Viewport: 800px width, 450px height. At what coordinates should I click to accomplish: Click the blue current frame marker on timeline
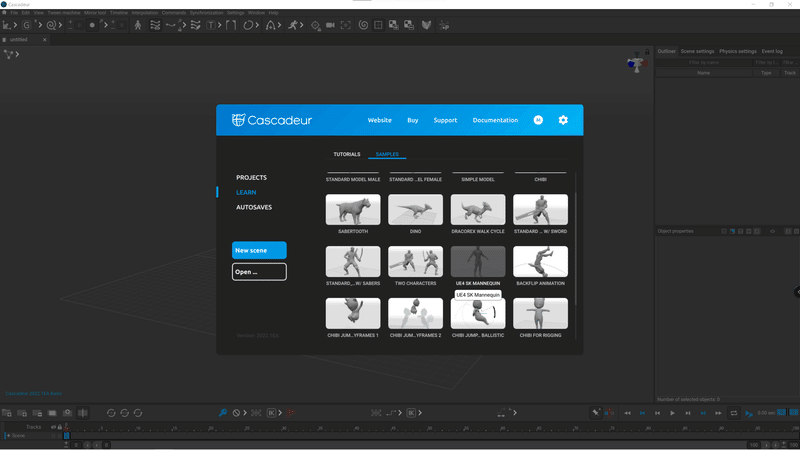[66, 436]
